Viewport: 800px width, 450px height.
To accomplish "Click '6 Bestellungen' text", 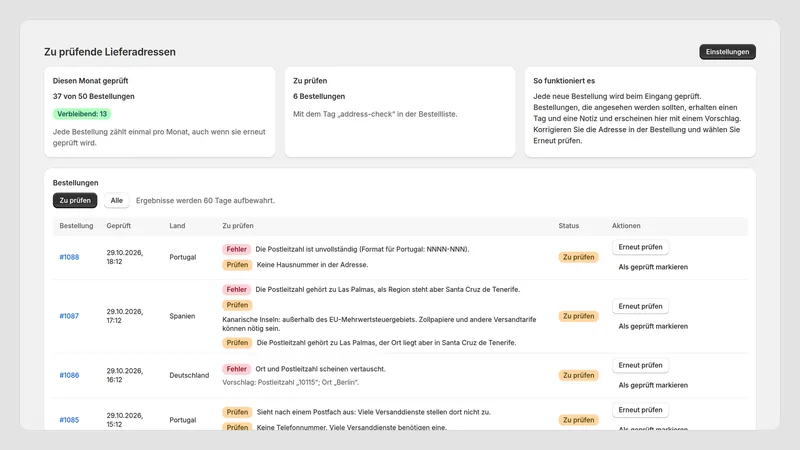I will click(319, 96).
